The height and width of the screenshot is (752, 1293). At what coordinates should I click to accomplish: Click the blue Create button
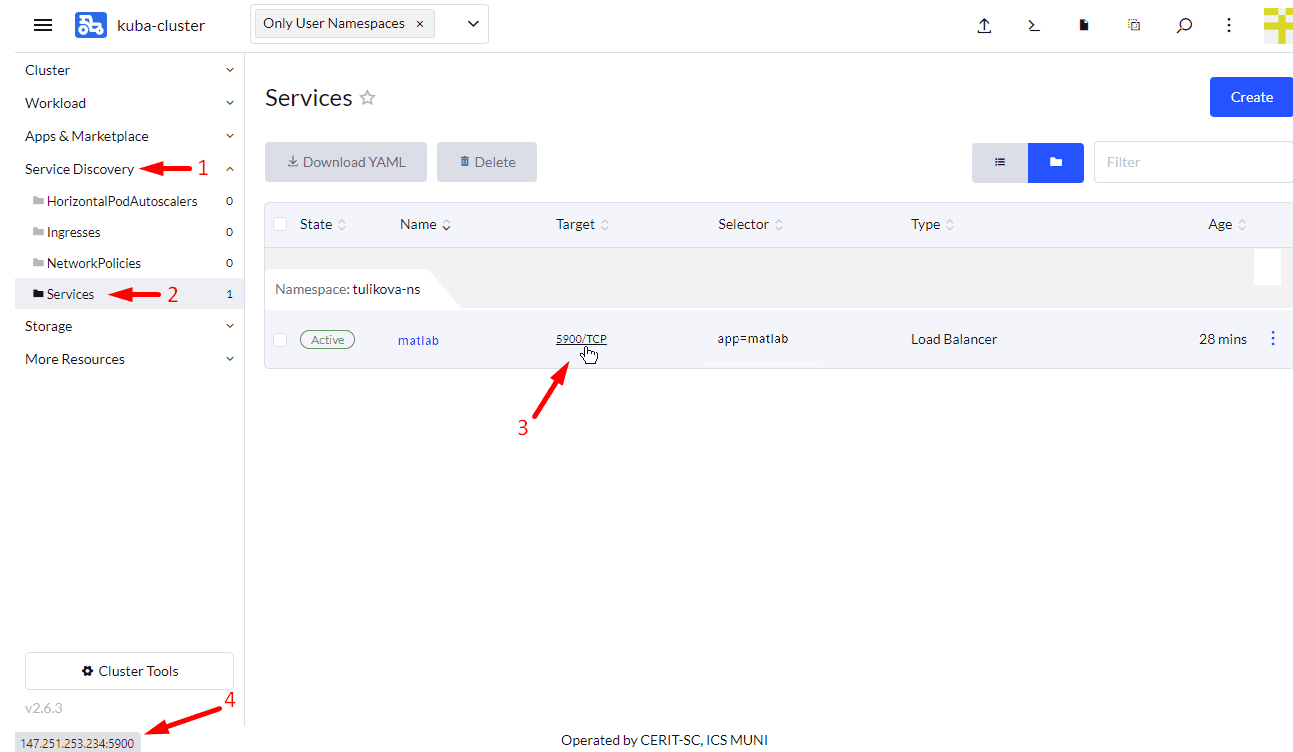tap(1251, 97)
